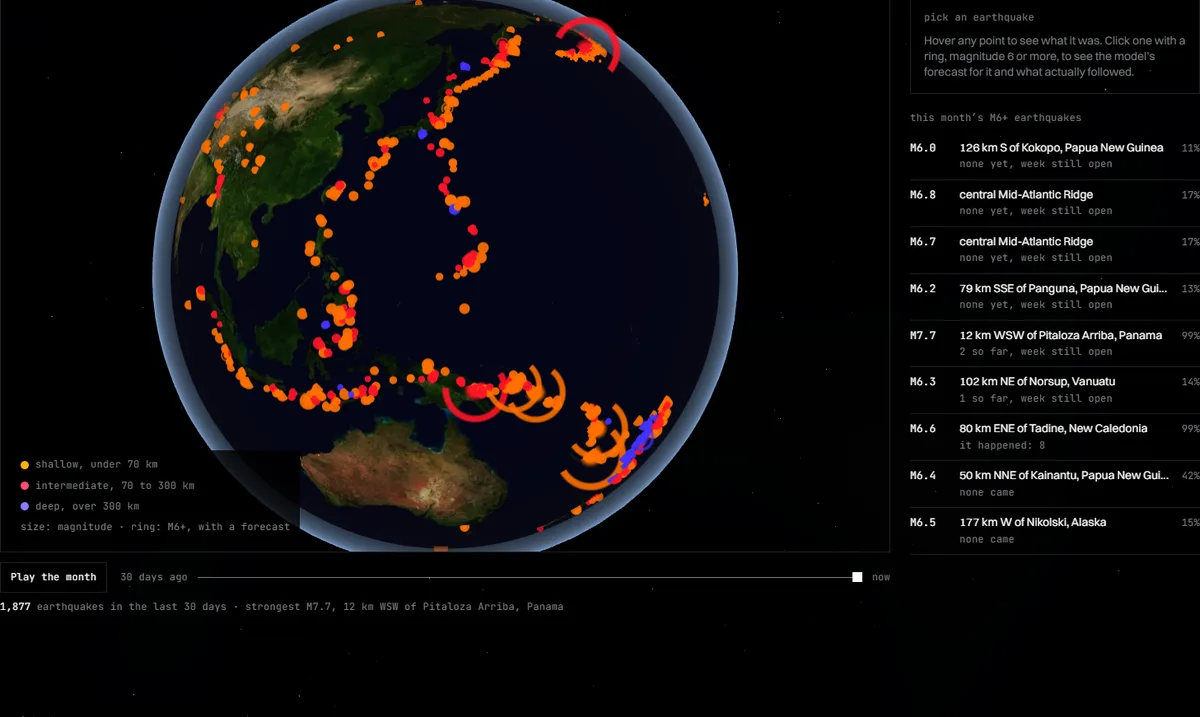Click '1 so far, week still open' status
The image size is (1200, 717).
pyautogui.click(x=1036, y=398)
